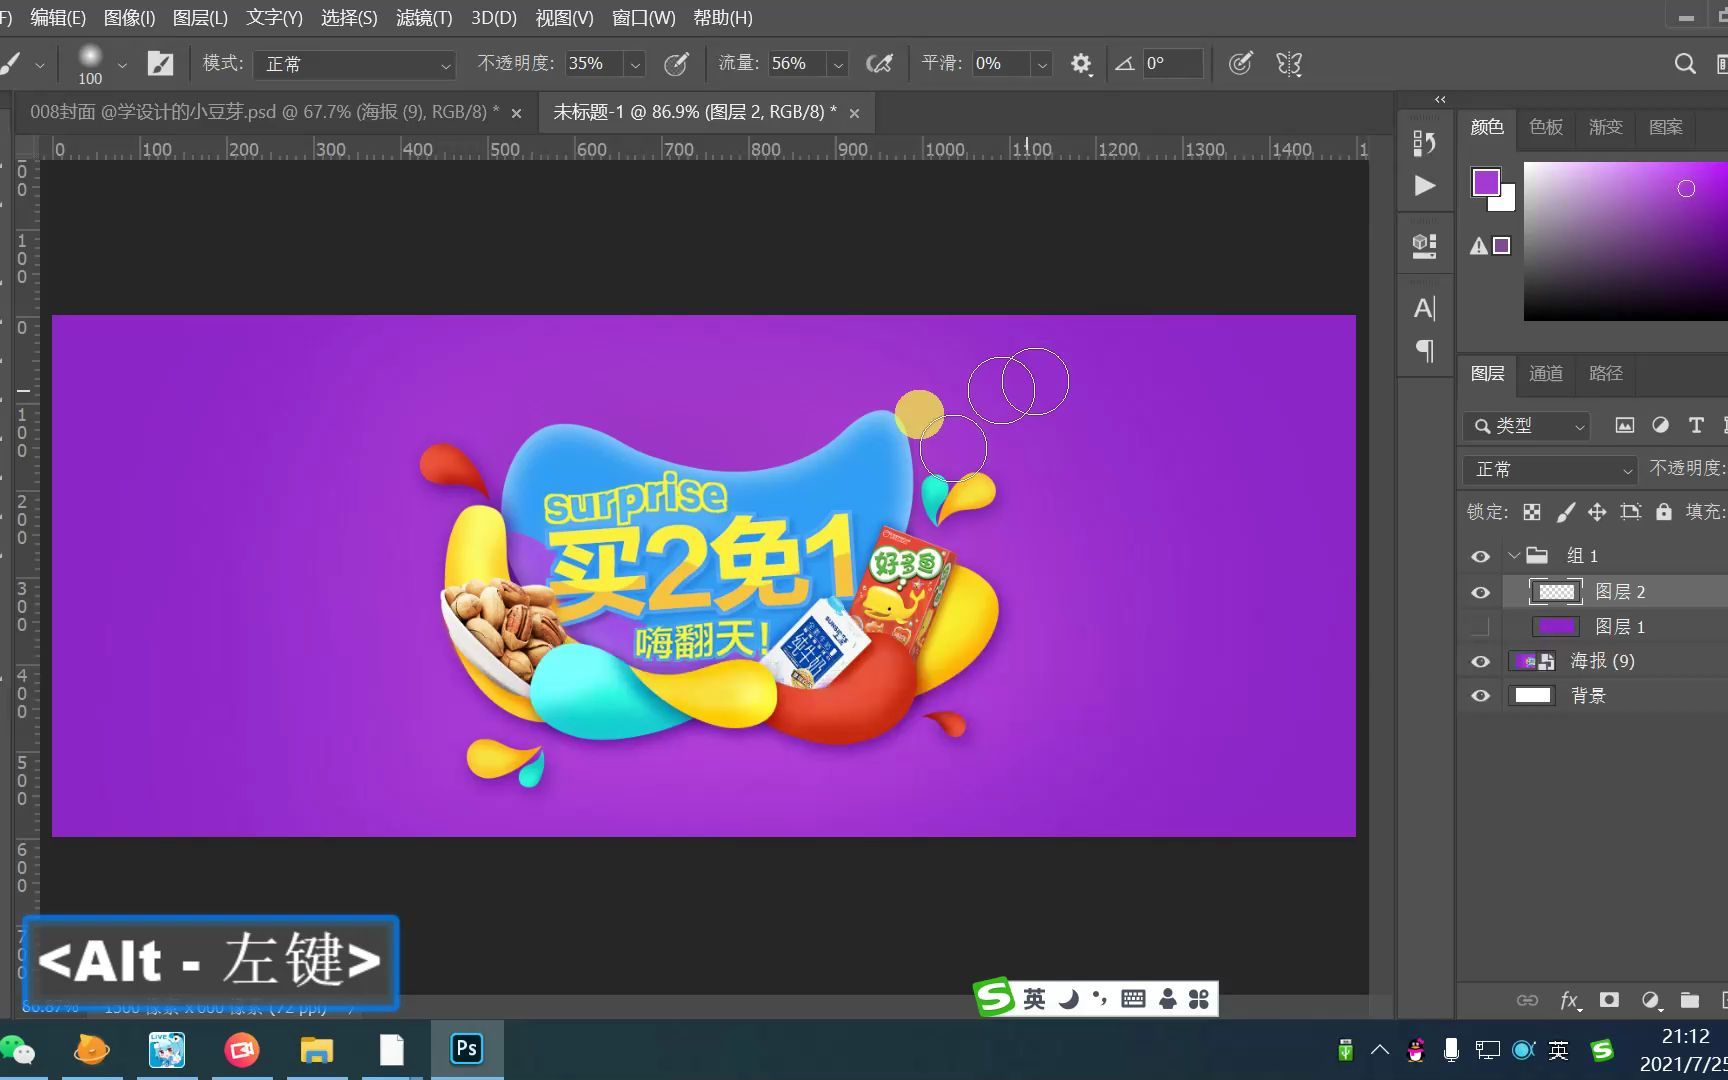1728x1080 pixels.
Task: Show 图层 1 layer visibility
Action: 1480,627
